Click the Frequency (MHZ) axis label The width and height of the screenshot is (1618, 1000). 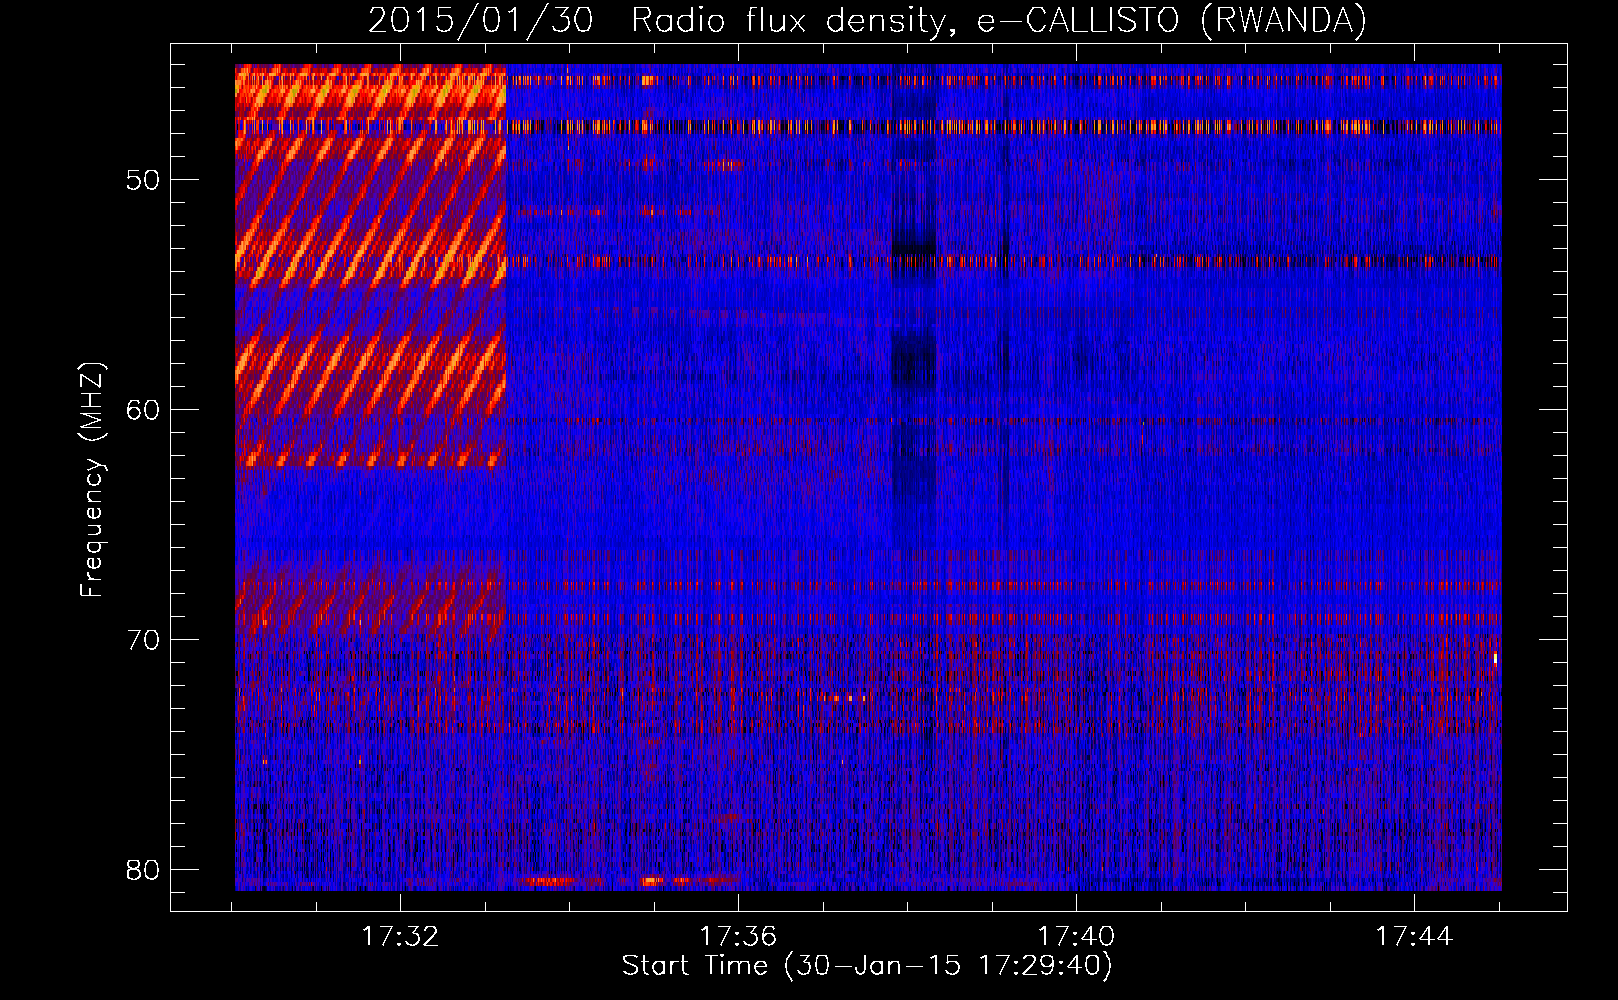(92, 480)
